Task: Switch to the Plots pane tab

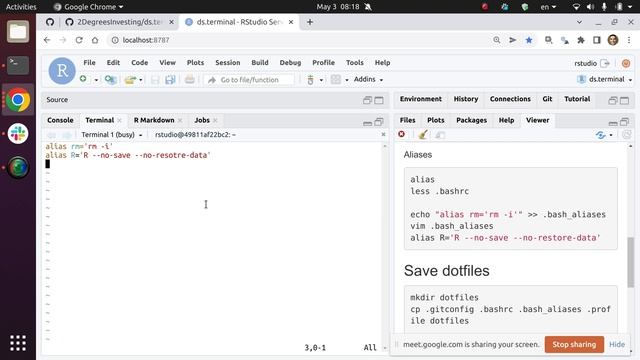Action: (436, 120)
